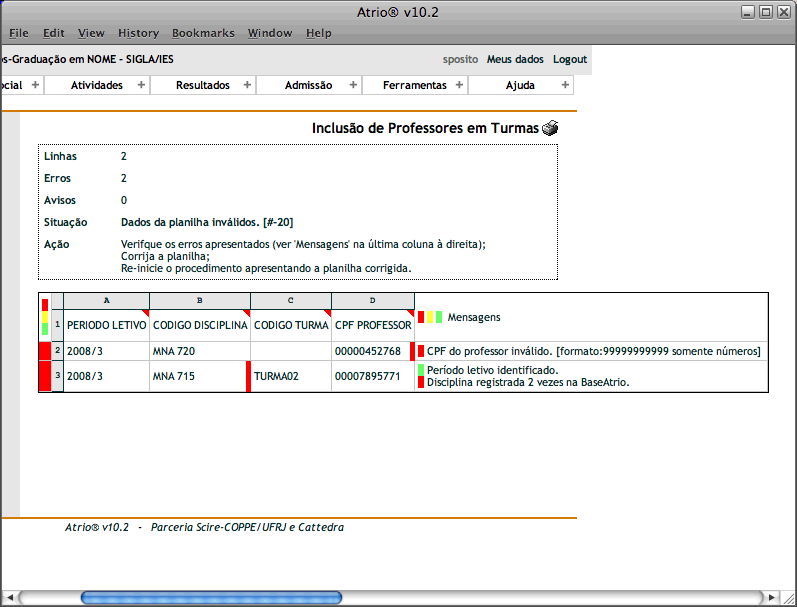Click the printer icon beside page title
This screenshot has height=607, width=797.
(551, 128)
